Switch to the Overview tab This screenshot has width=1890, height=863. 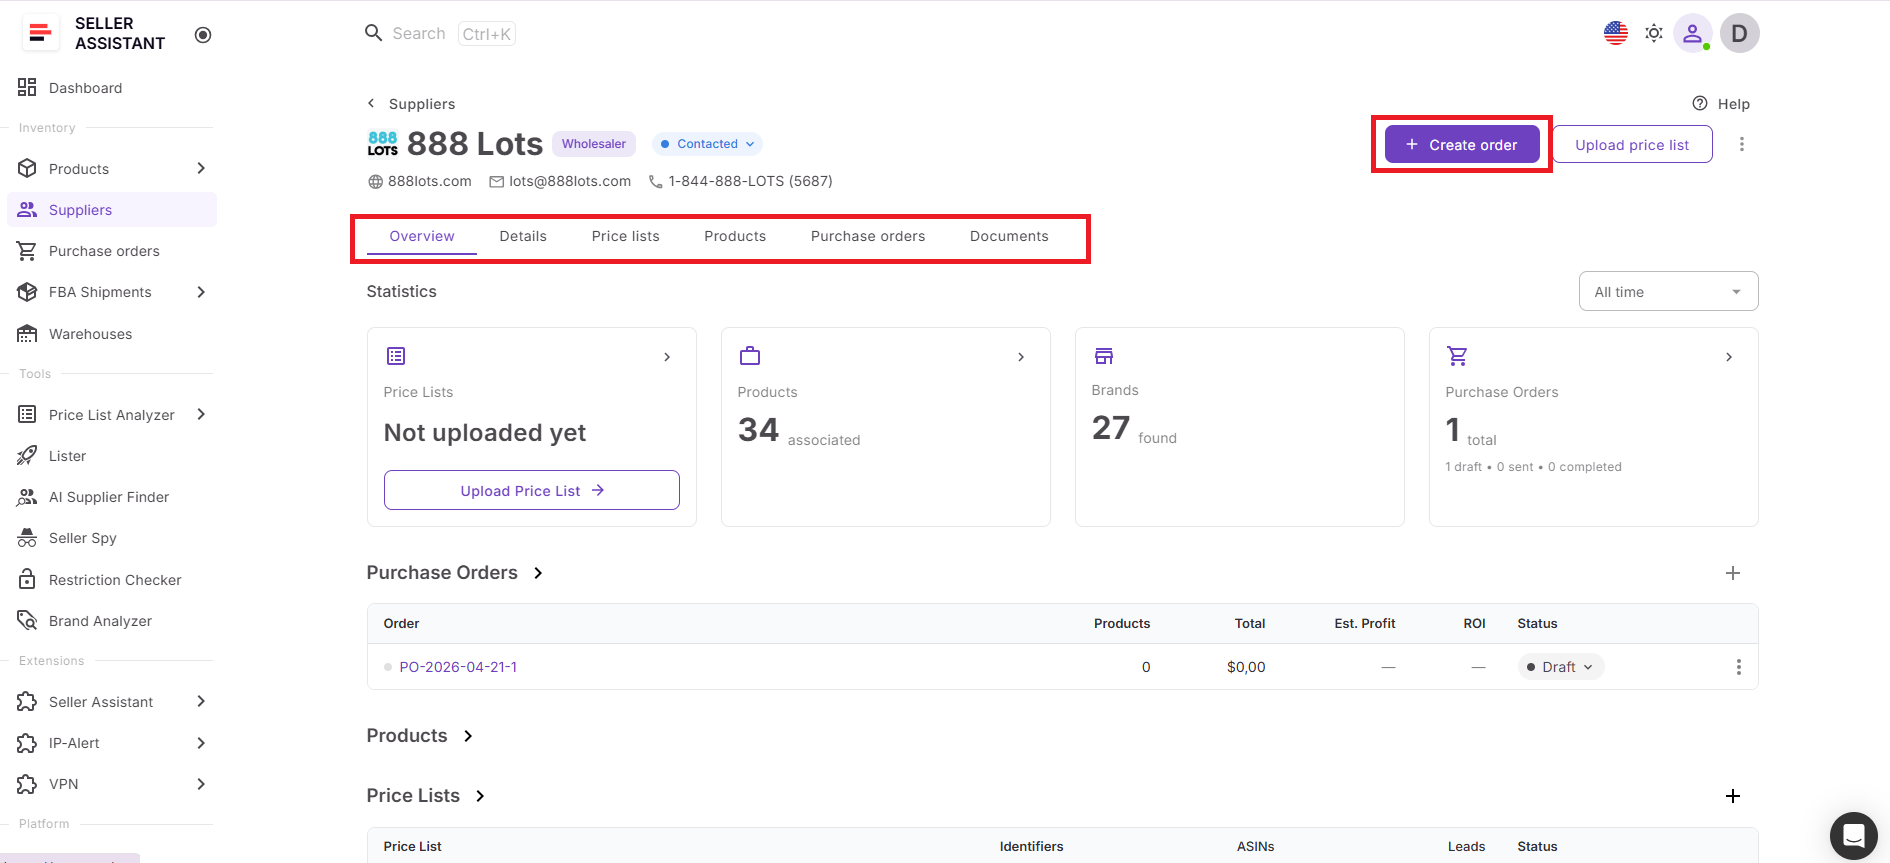click(422, 236)
